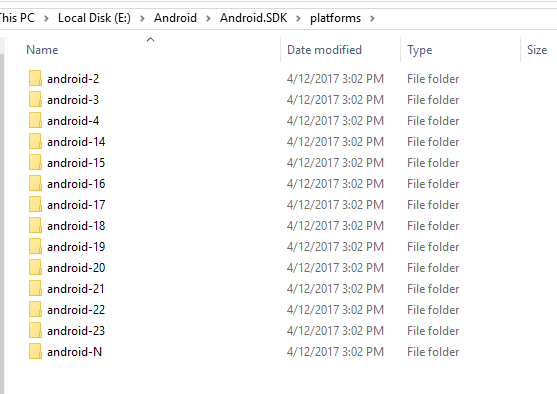Select the android-2 folder icon
557x394 pixels.
[x=35, y=79]
